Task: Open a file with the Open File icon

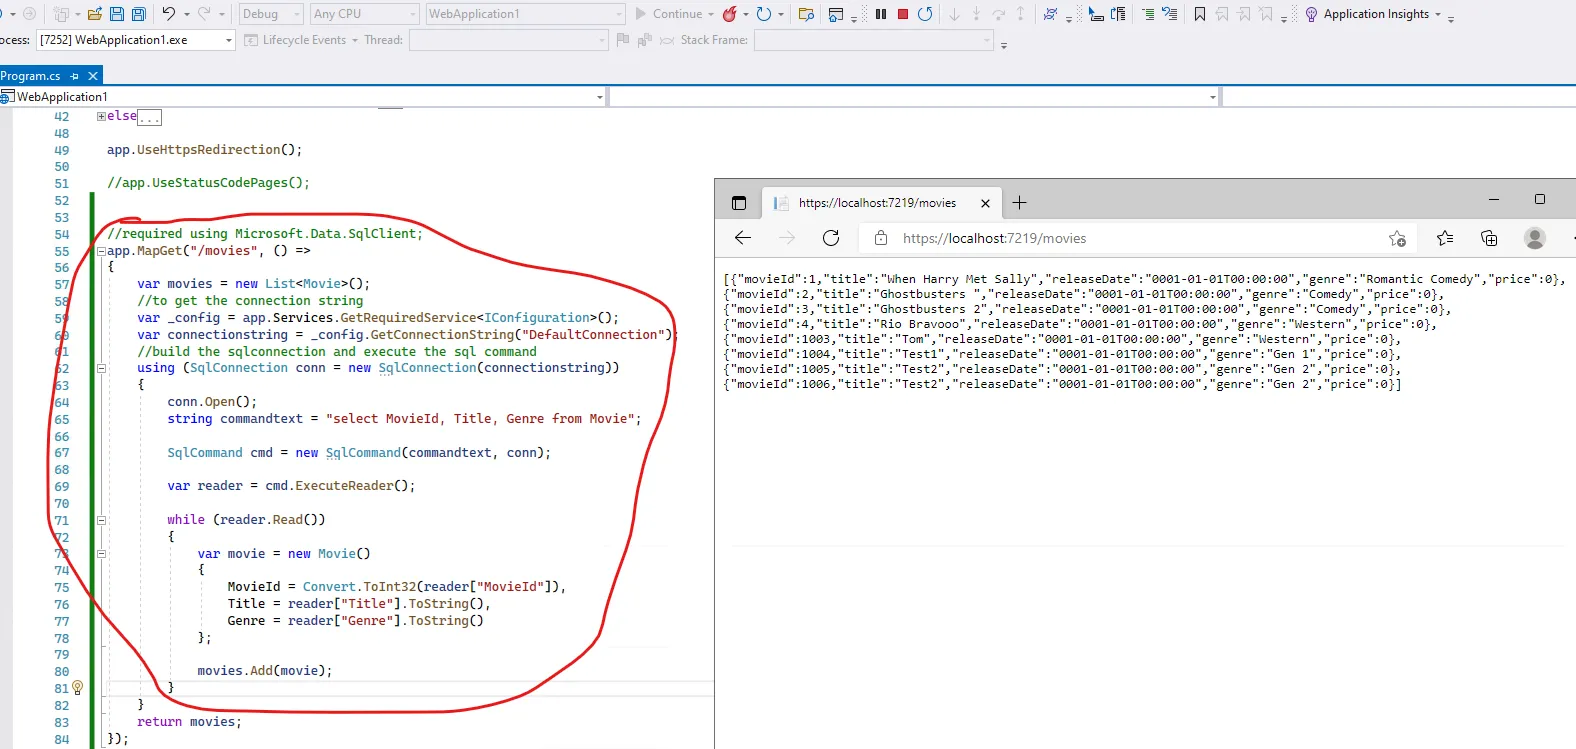Action: tap(95, 14)
